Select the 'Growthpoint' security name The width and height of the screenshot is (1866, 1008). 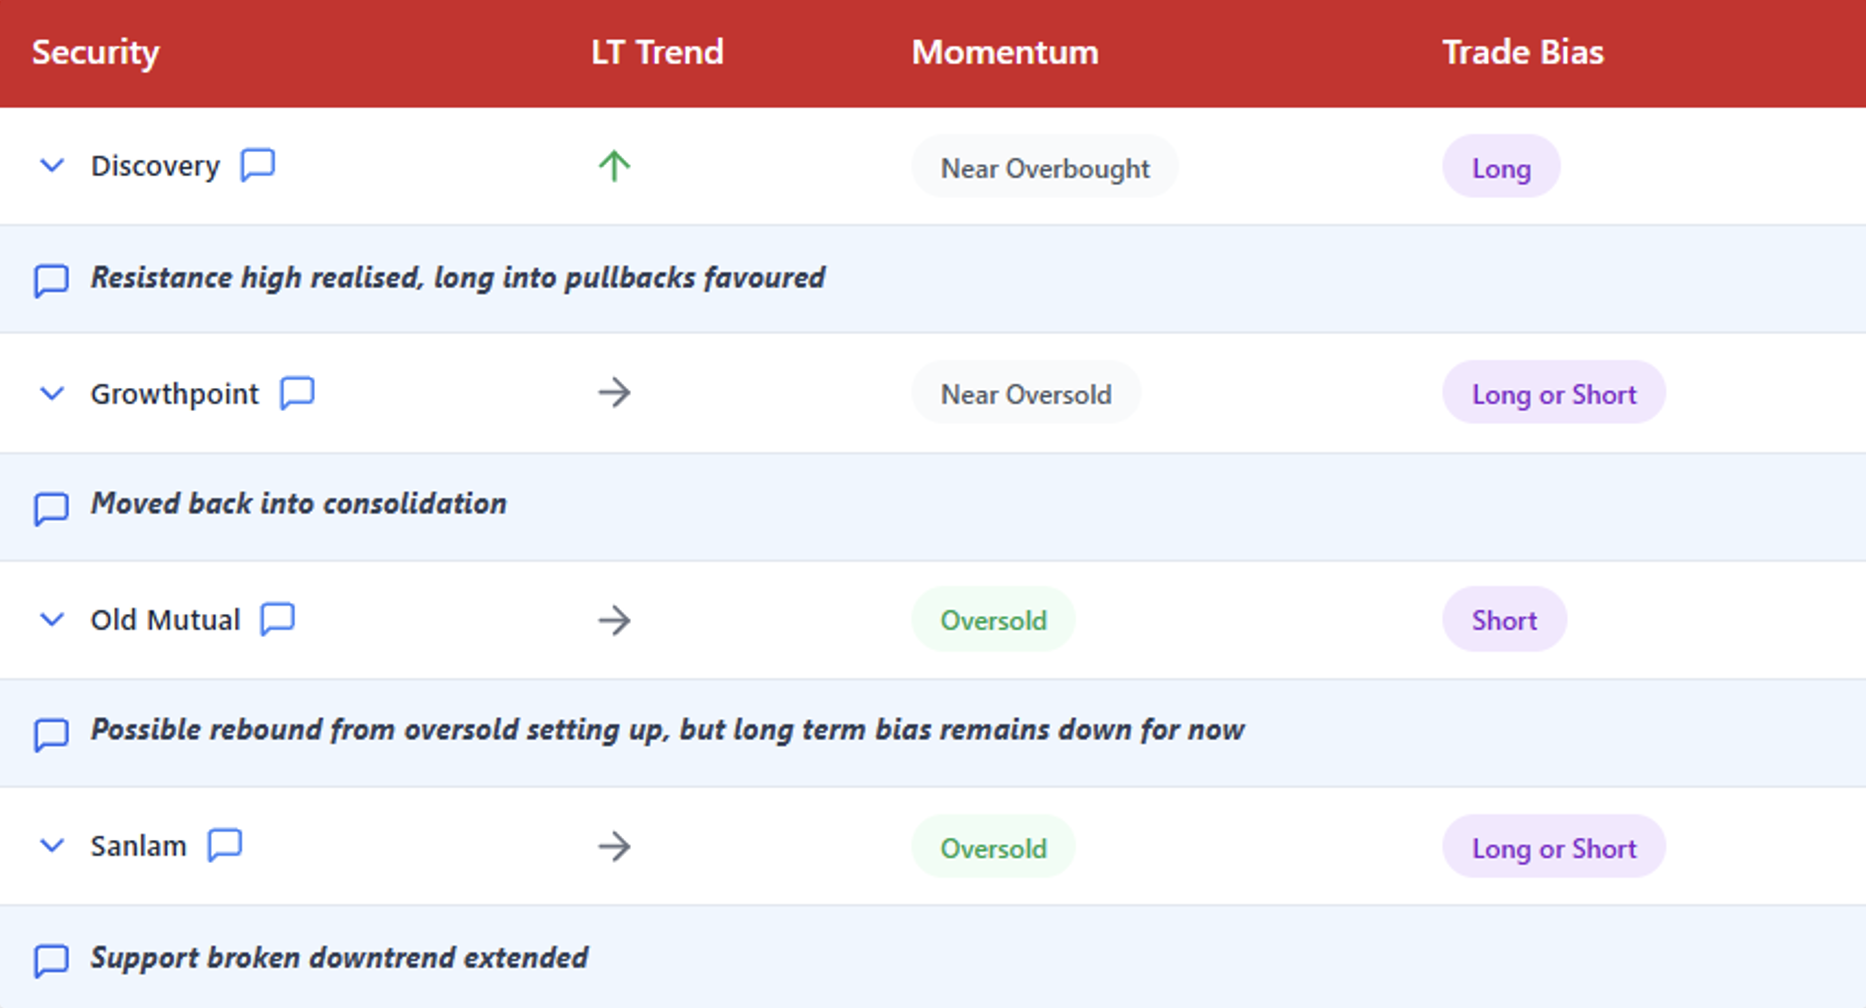point(174,394)
